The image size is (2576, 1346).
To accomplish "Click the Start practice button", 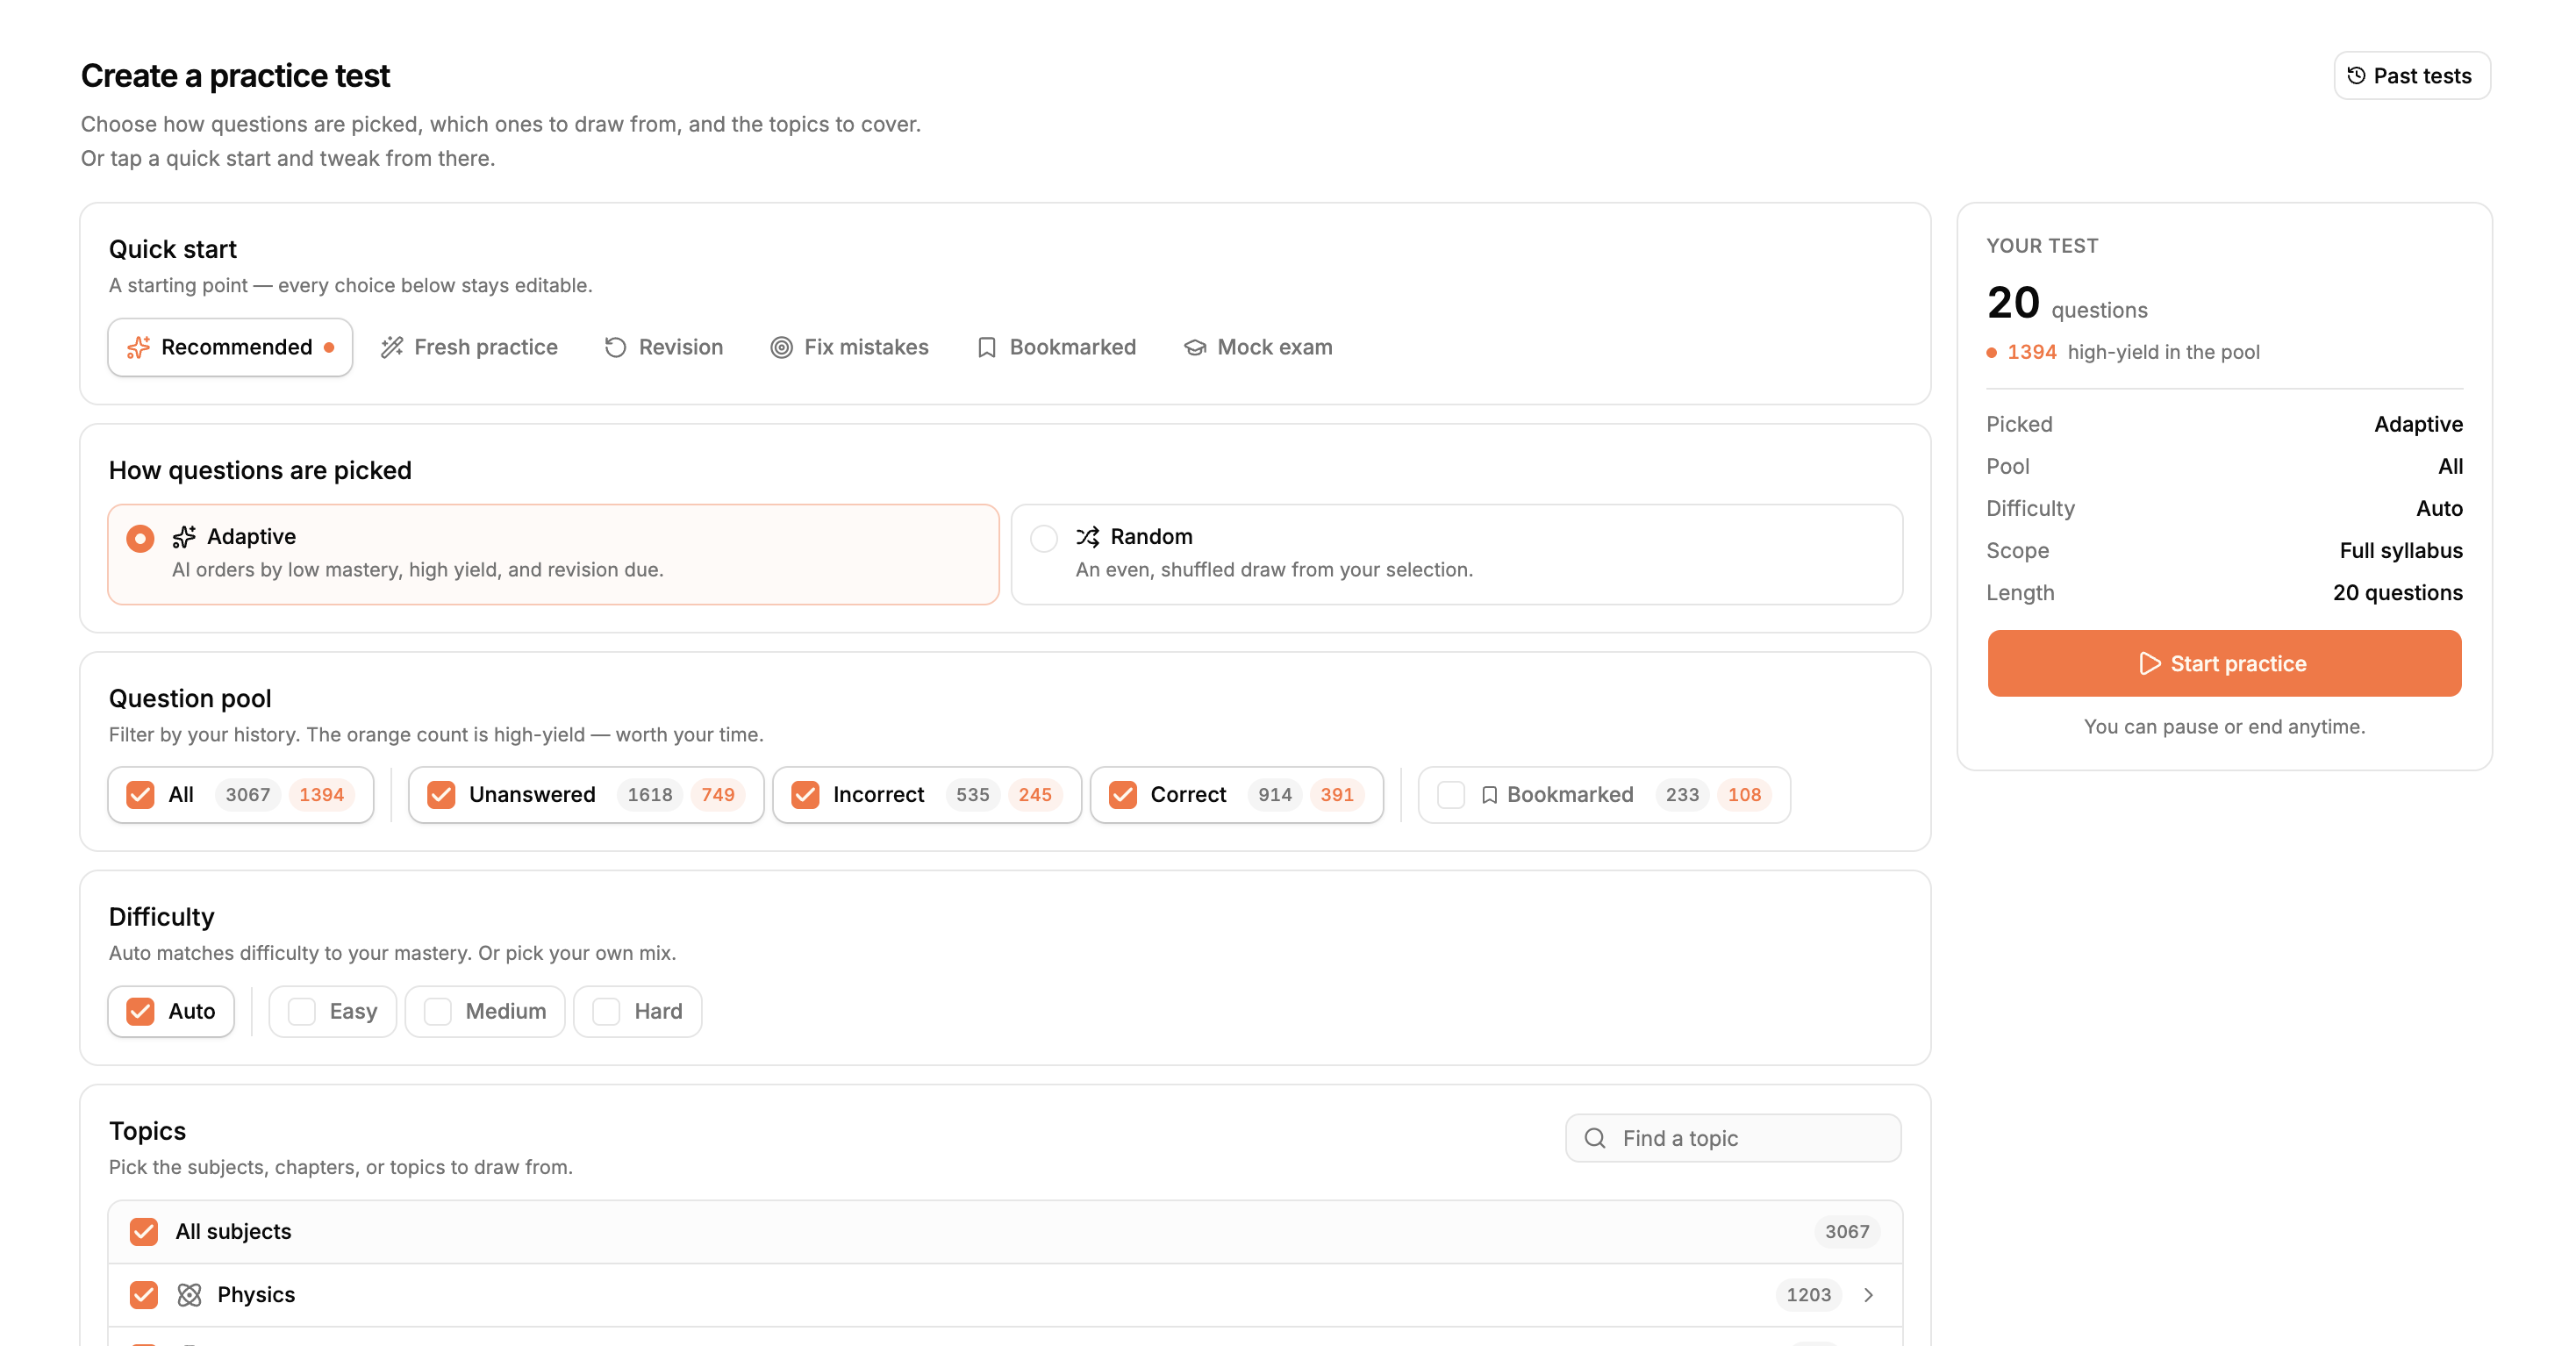I will [x=2224, y=664].
